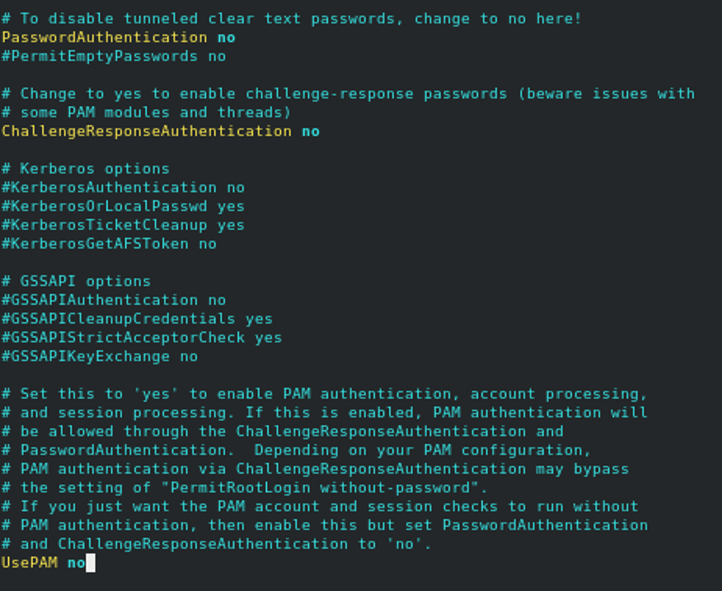722x591 pixels.
Task: Click the #KerberosGetAFSToken no line
Action: click(109, 243)
